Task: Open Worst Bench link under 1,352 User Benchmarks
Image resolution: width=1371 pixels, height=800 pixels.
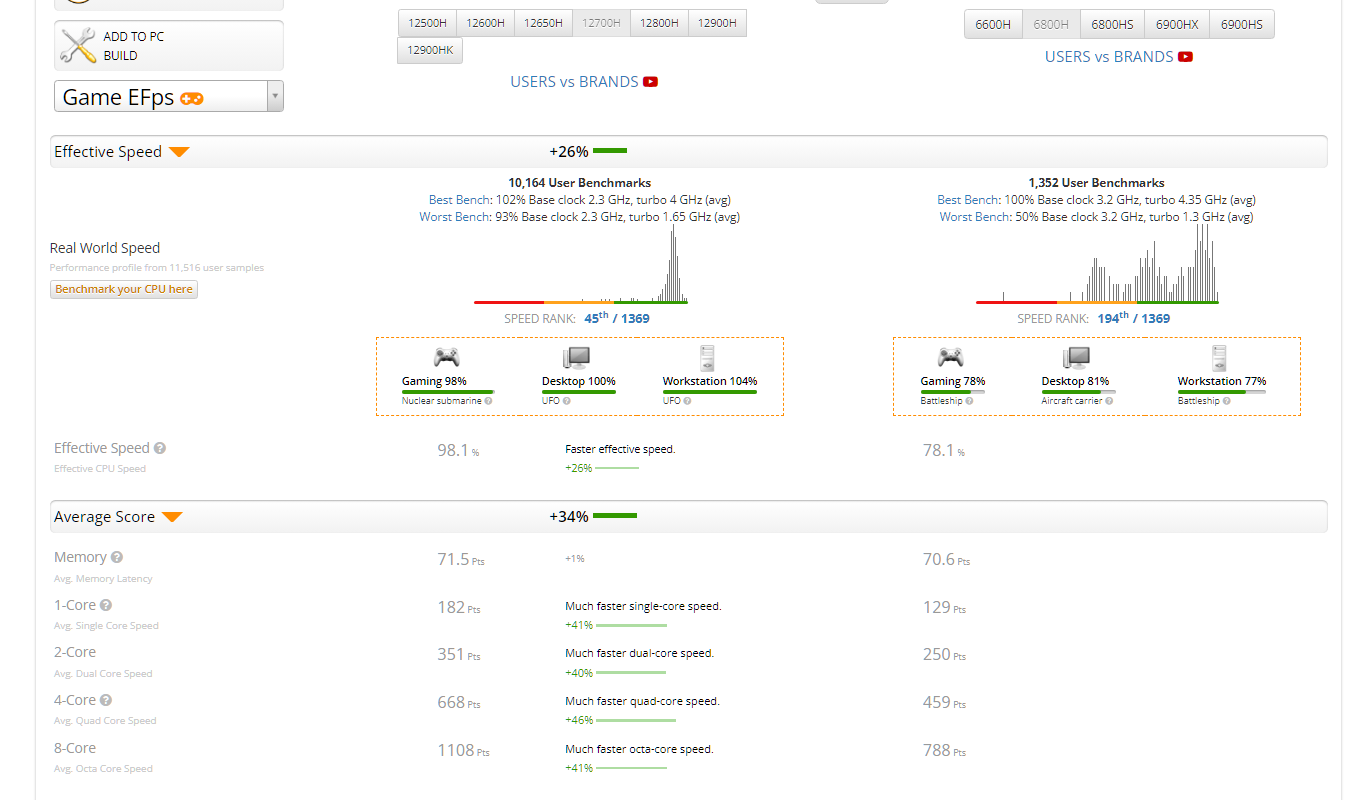Action: pyautogui.click(x=968, y=217)
